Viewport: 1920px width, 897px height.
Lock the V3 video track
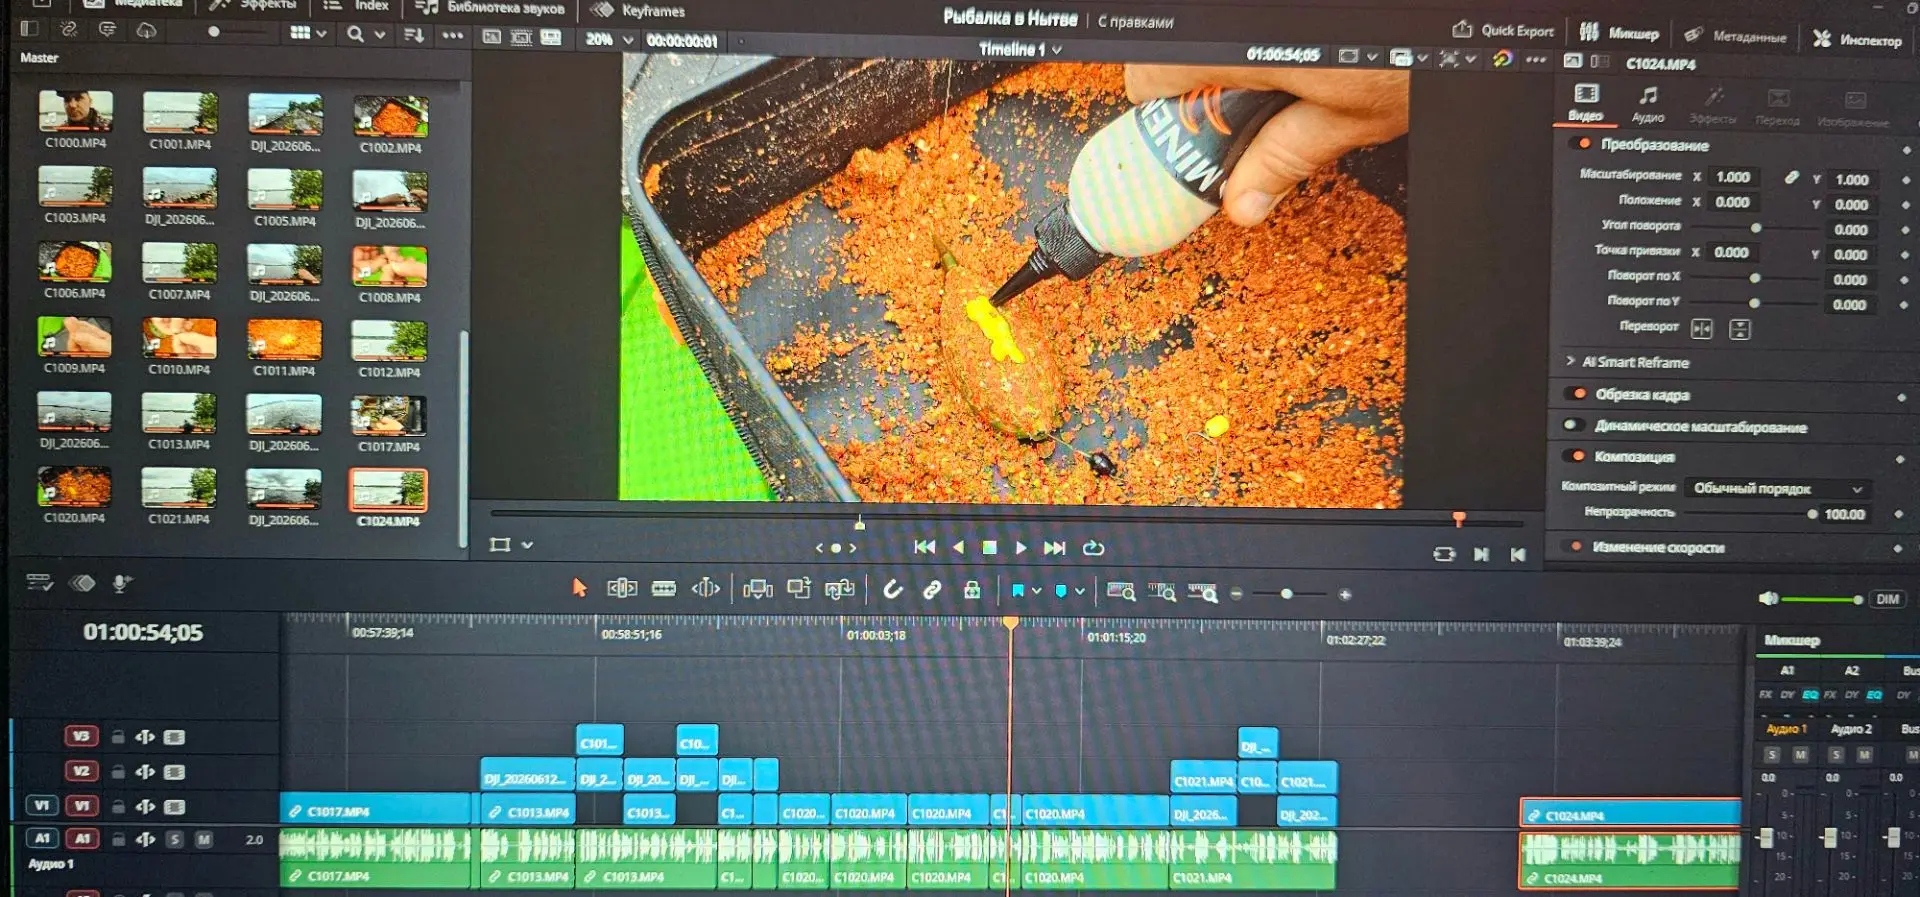[x=118, y=737]
